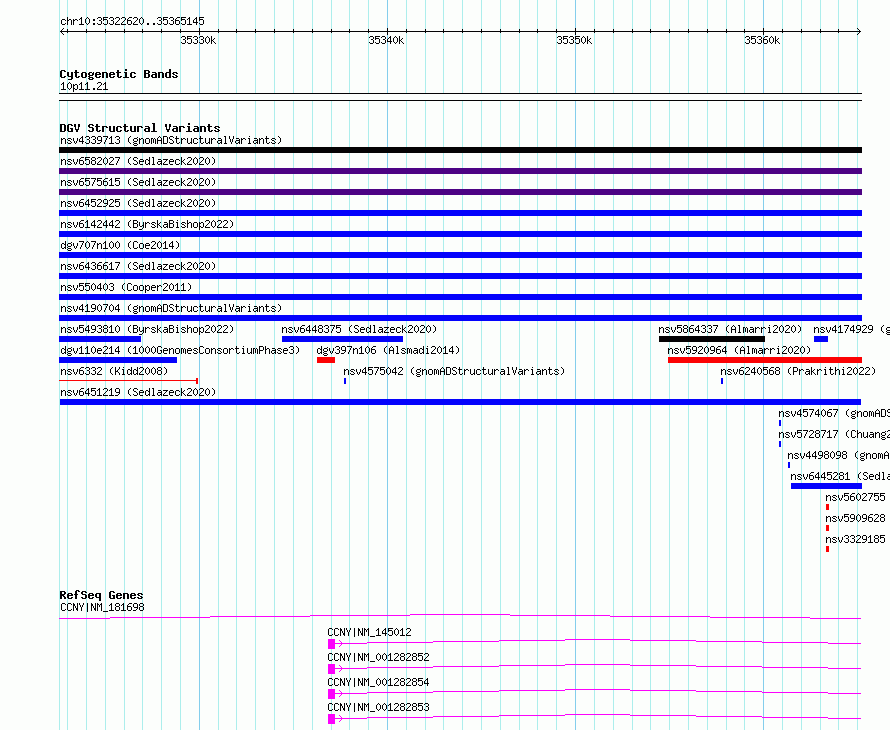Image resolution: width=890 pixels, height=730 pixels.
Task: Click nsv6332 (Kidd2008) label
Action: click(x=114, y=371)
